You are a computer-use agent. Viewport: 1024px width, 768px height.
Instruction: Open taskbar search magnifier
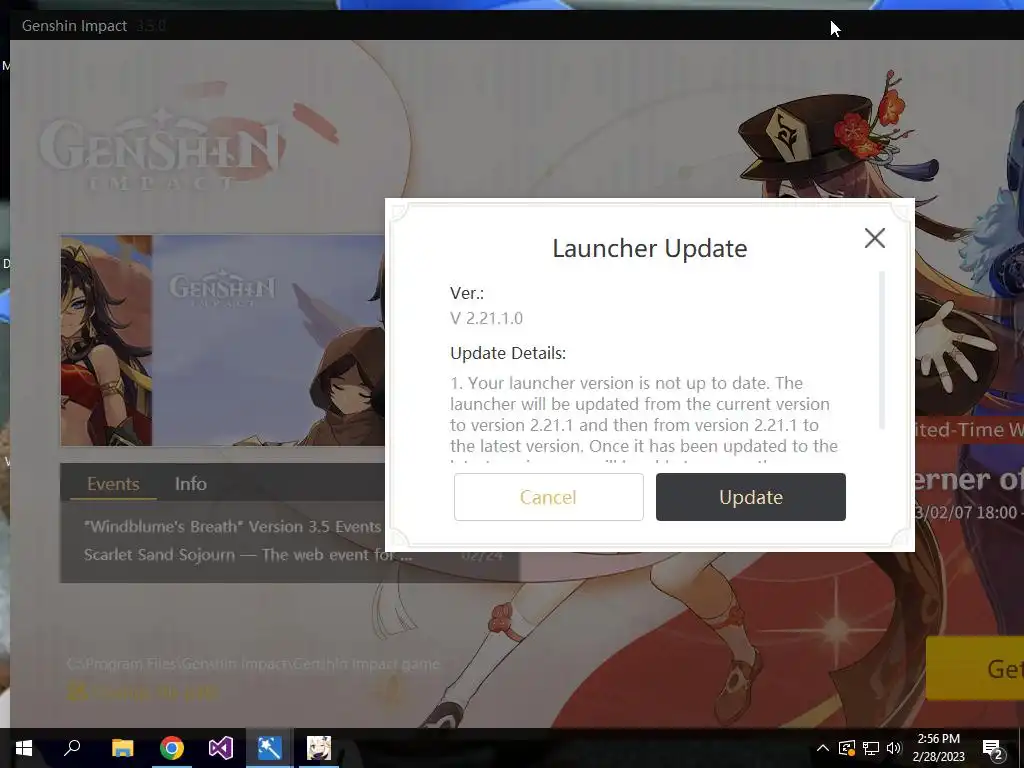72,748
